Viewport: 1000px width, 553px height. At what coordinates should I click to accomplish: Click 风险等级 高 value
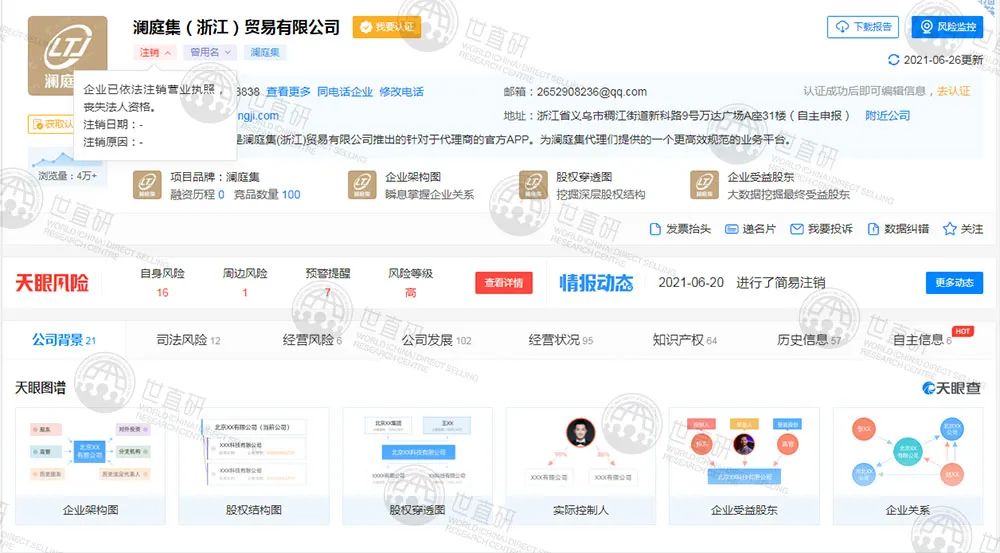coord(410,293)
